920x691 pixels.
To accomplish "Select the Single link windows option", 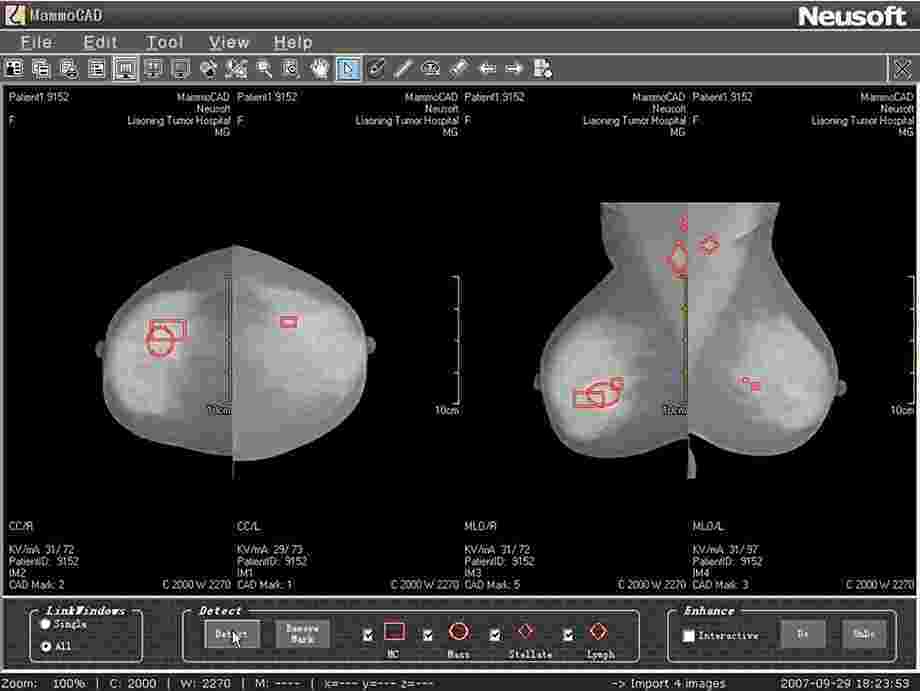I will pos(45,624).
